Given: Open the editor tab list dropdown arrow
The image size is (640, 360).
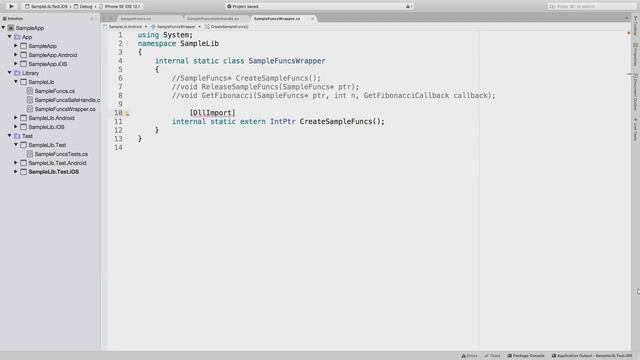Looking at the screenshot, I should tap(627, 18).
